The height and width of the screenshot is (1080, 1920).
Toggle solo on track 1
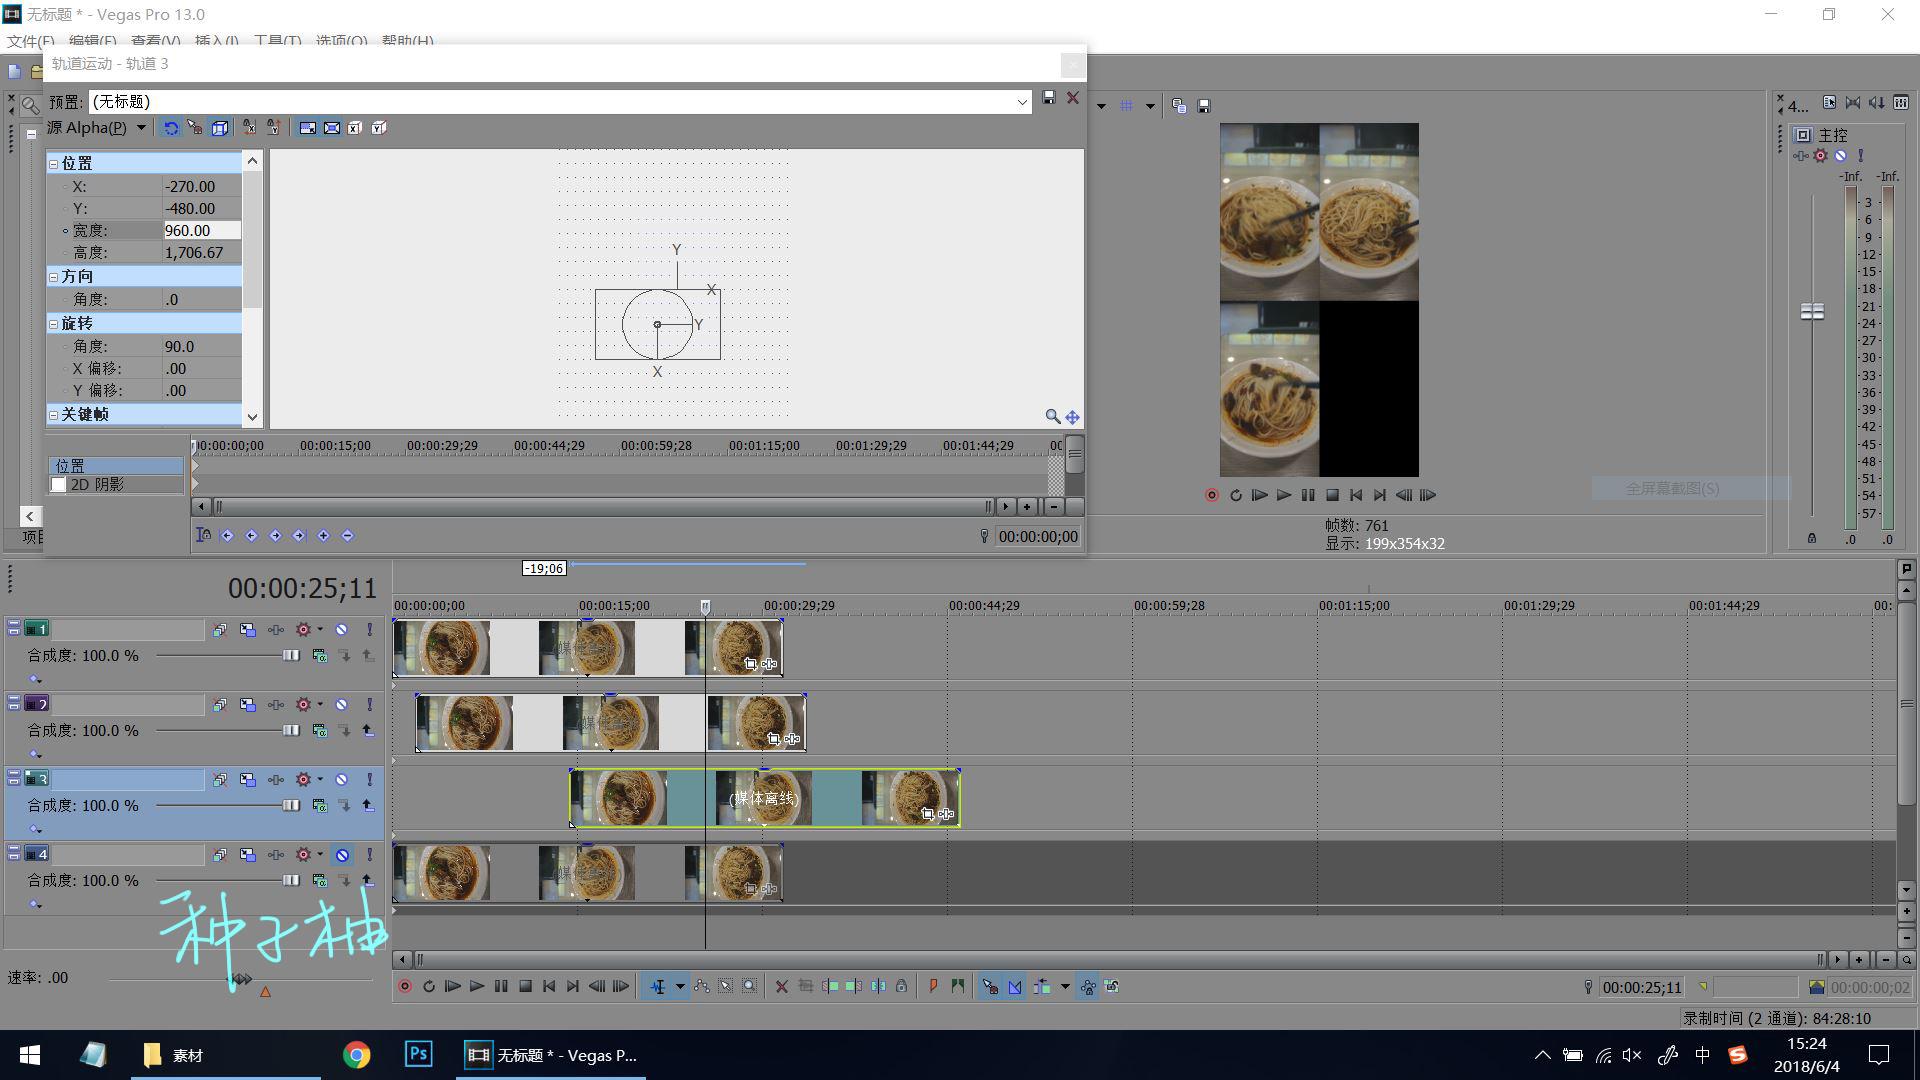[369, 630]
